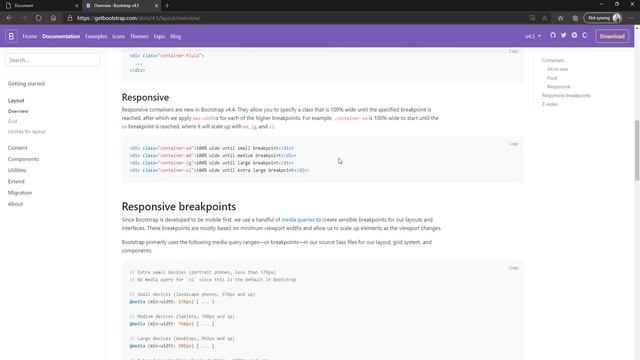The height and width of the screenshot is (360, 640).
Task: Follow the media queries link
Action: [298, 220]
